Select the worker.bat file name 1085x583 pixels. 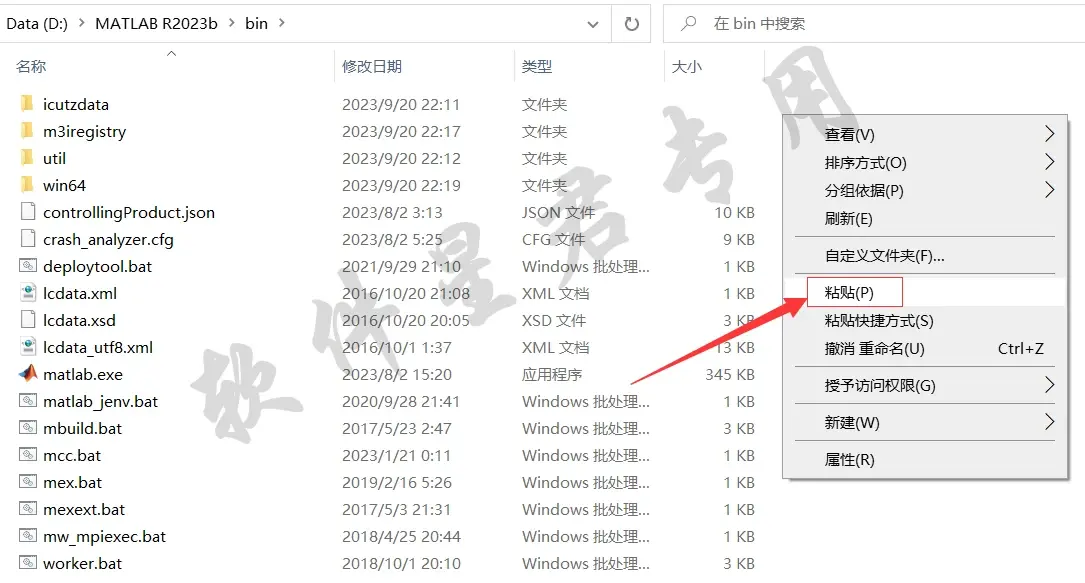[82, 564]
